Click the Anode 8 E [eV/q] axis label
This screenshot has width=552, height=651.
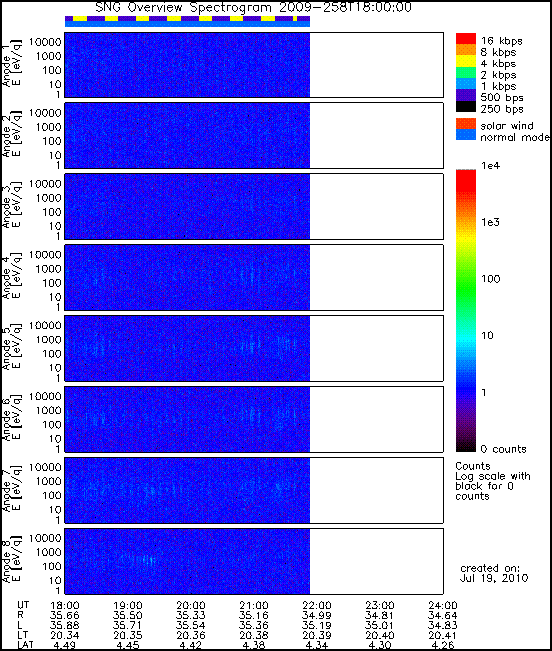point(11,559)
